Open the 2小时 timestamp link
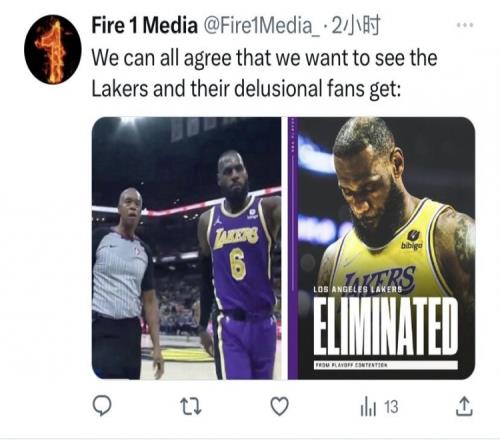500x440 pixels. tap(356, 26)
